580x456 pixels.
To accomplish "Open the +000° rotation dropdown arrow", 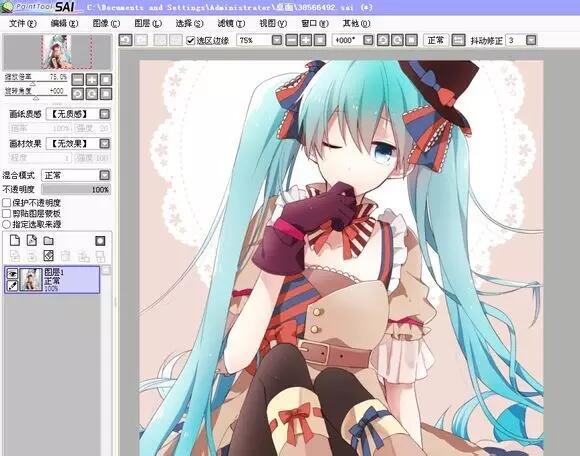I will pyautogui.click(x=368, y=40).
